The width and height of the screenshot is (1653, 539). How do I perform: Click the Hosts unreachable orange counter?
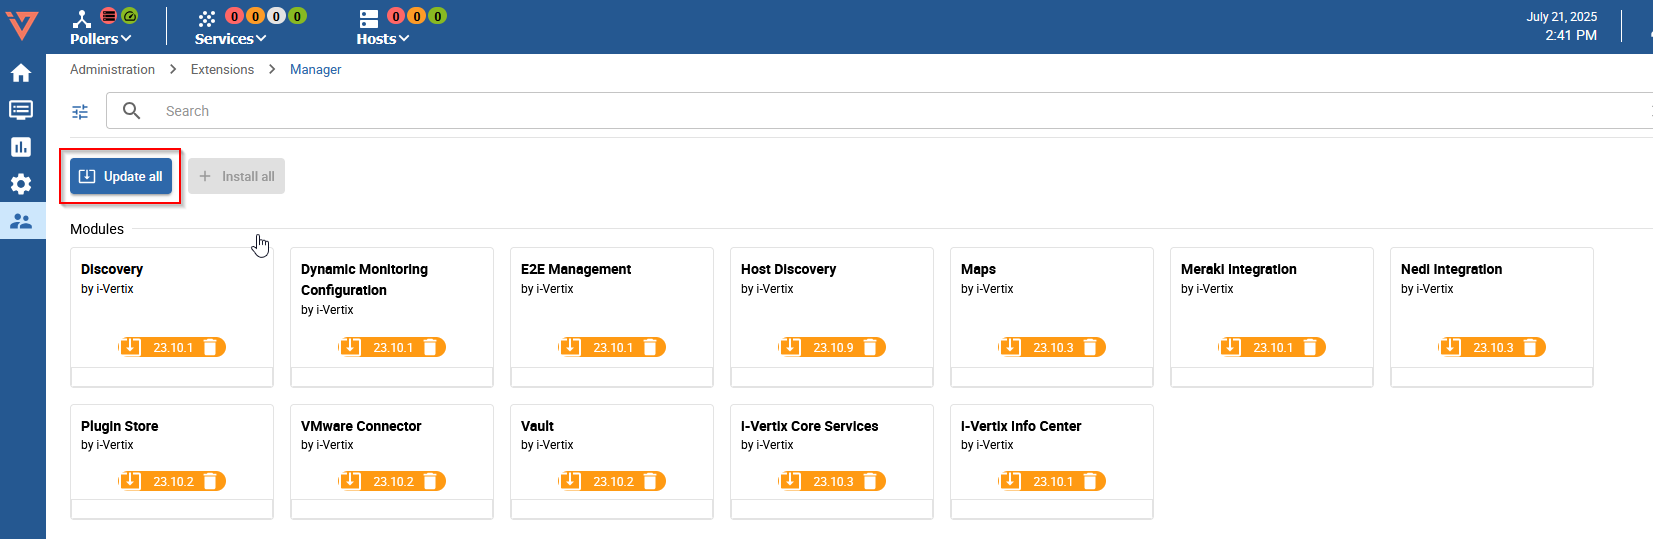coord(417,16)
